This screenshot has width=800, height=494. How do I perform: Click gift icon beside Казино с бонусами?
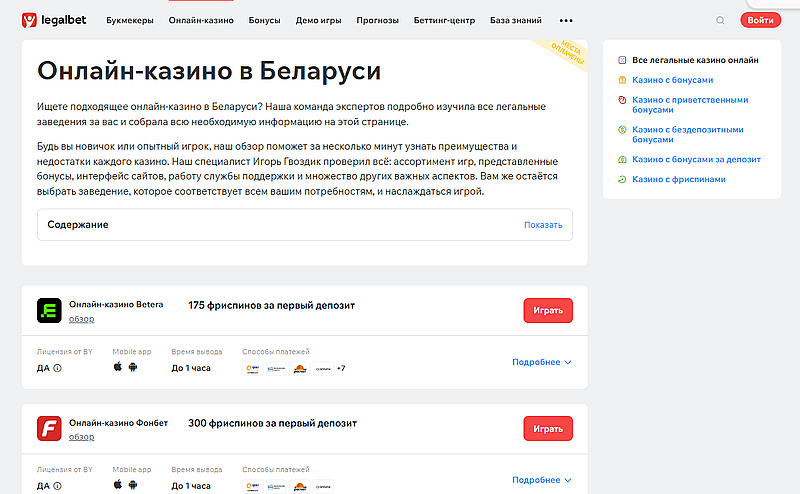pos(622,80)
